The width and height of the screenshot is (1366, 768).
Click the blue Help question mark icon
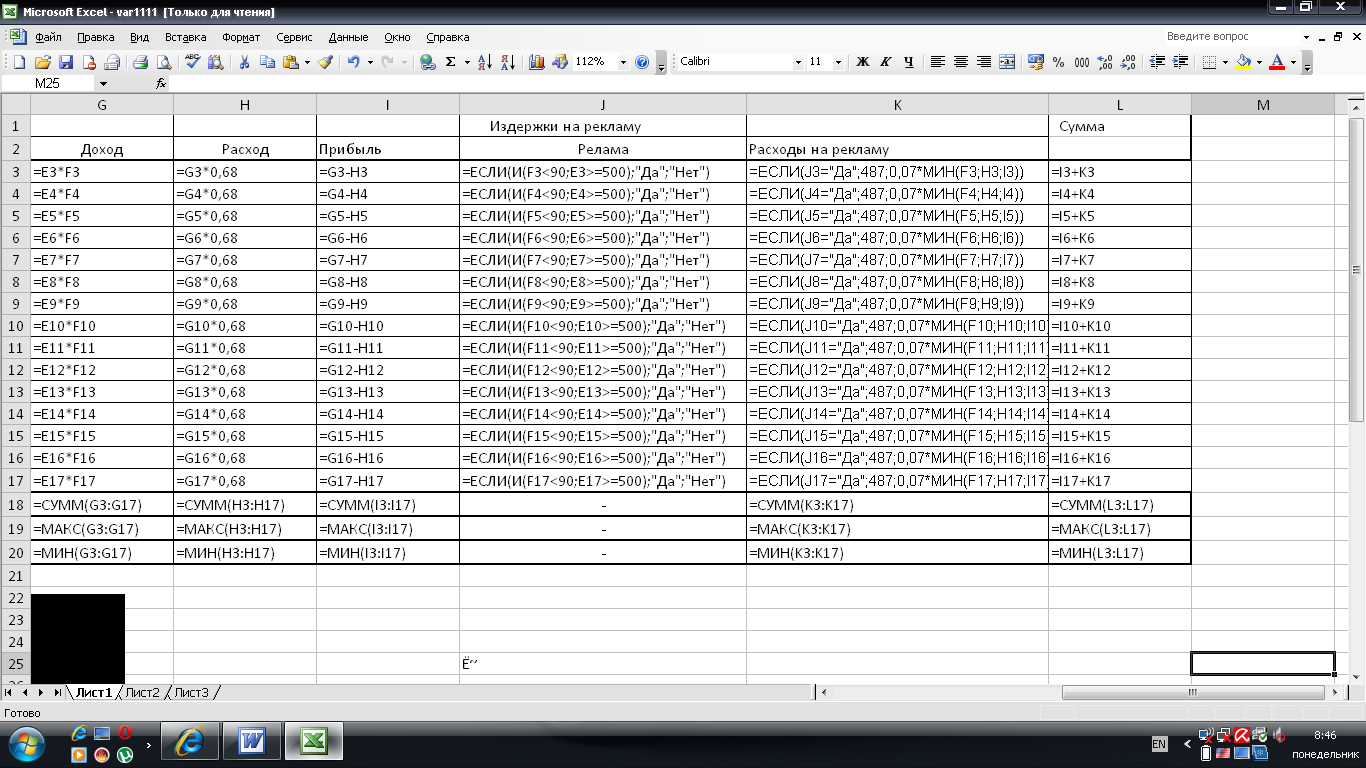coord(641,62)
